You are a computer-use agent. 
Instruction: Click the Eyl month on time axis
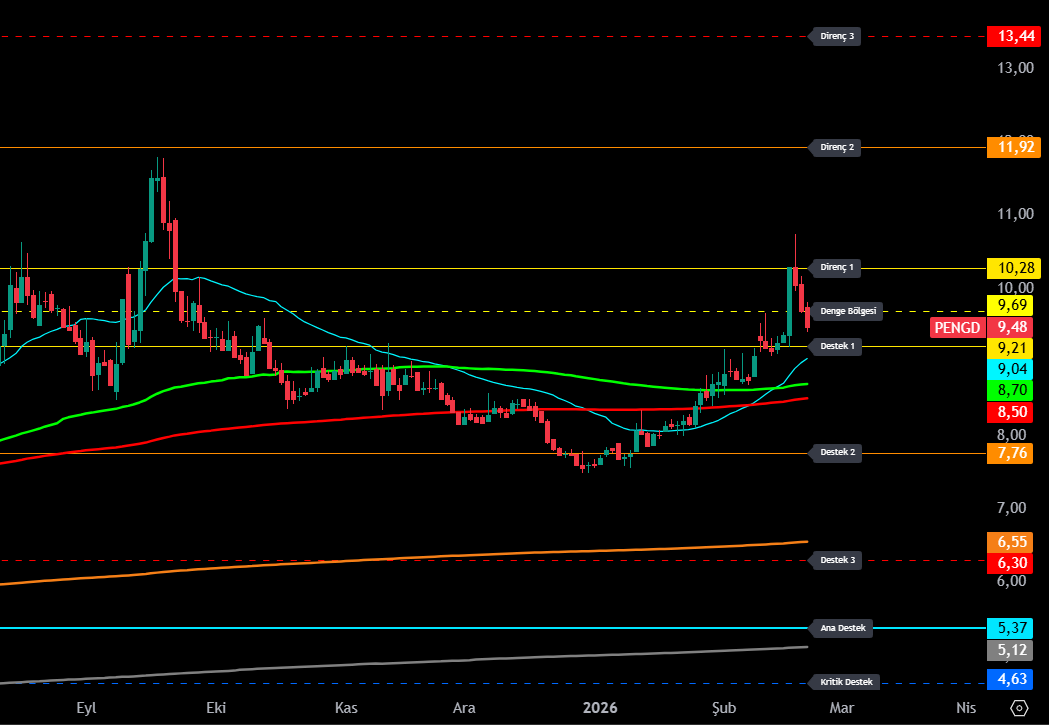coord(86,708)
